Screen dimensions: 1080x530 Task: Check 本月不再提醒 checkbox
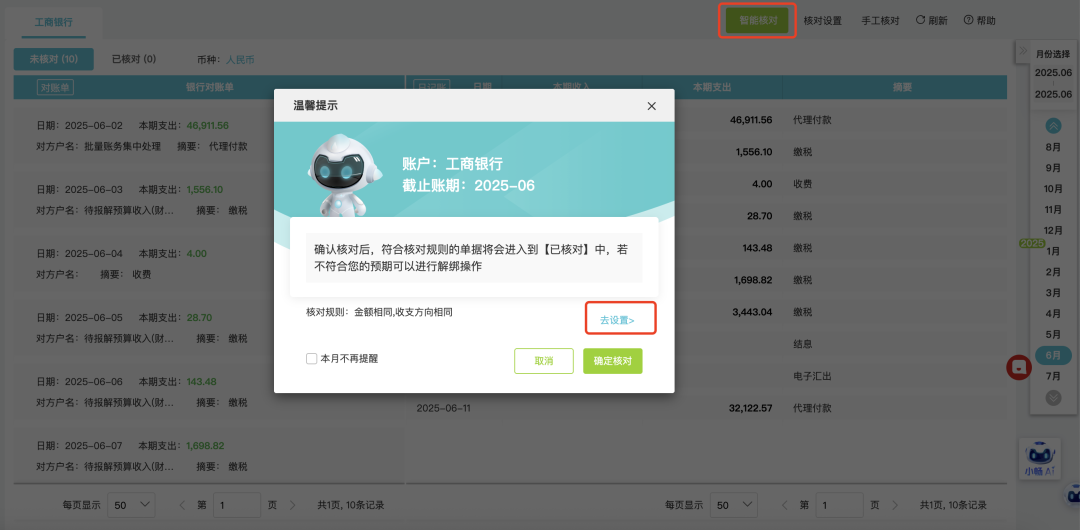[311, 359]
